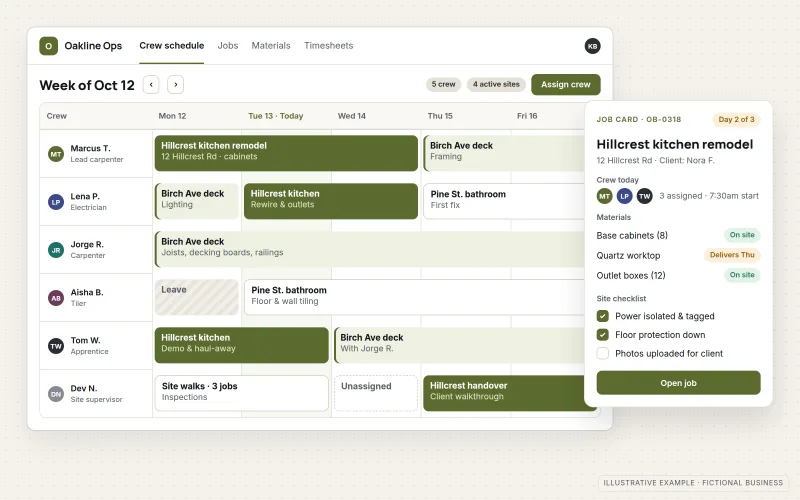Click the Wed 14 column header
Screen dimensions: 800x500
pyautogui.click(x=352, y=116)
